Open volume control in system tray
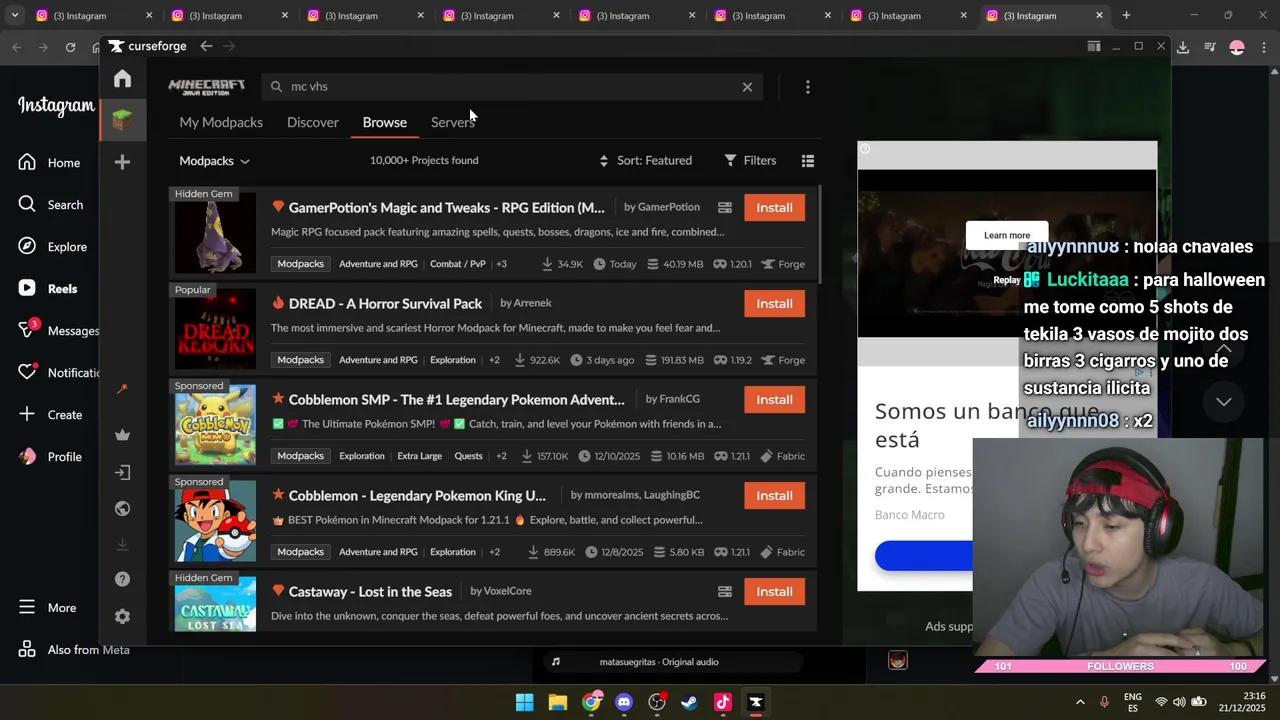 1180,702
